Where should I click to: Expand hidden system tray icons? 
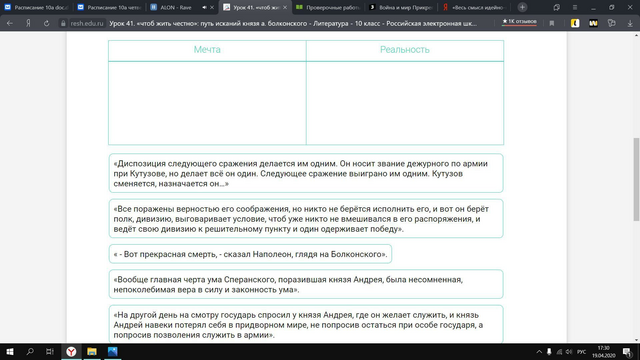(539, 351)
